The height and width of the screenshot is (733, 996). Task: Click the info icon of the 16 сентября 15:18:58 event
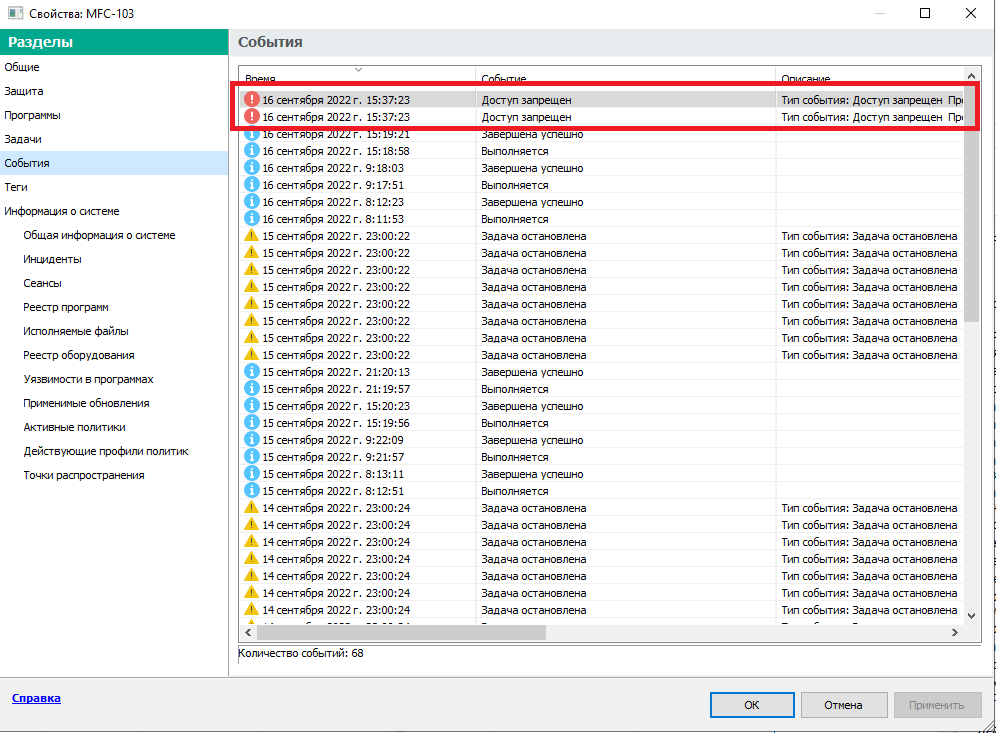[x=252, y=151]
